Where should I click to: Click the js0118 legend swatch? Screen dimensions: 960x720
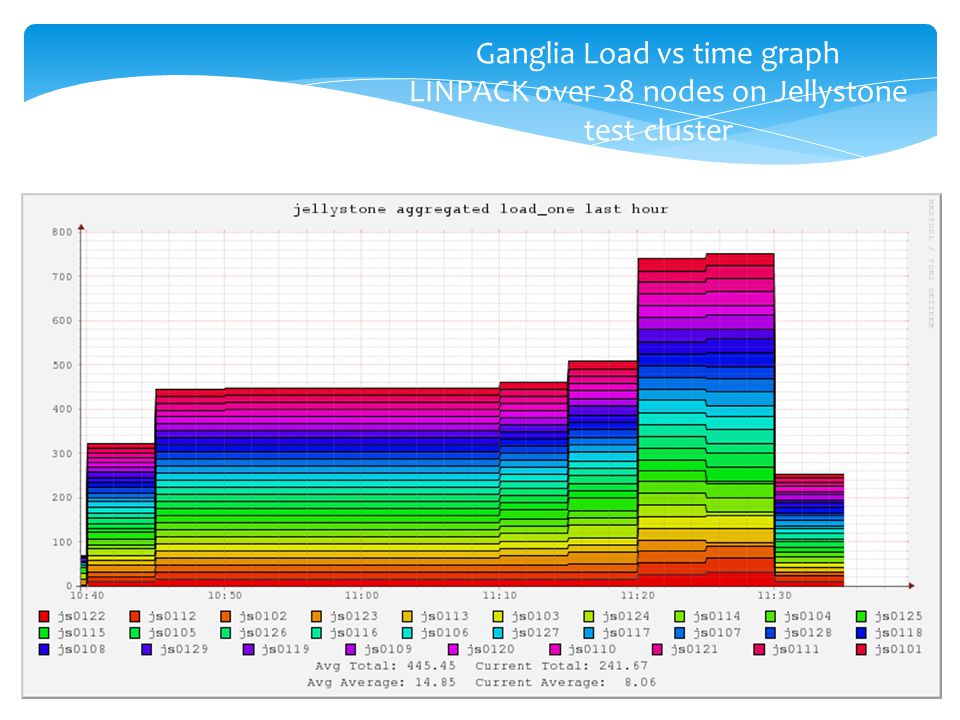[x=861, y=632]
